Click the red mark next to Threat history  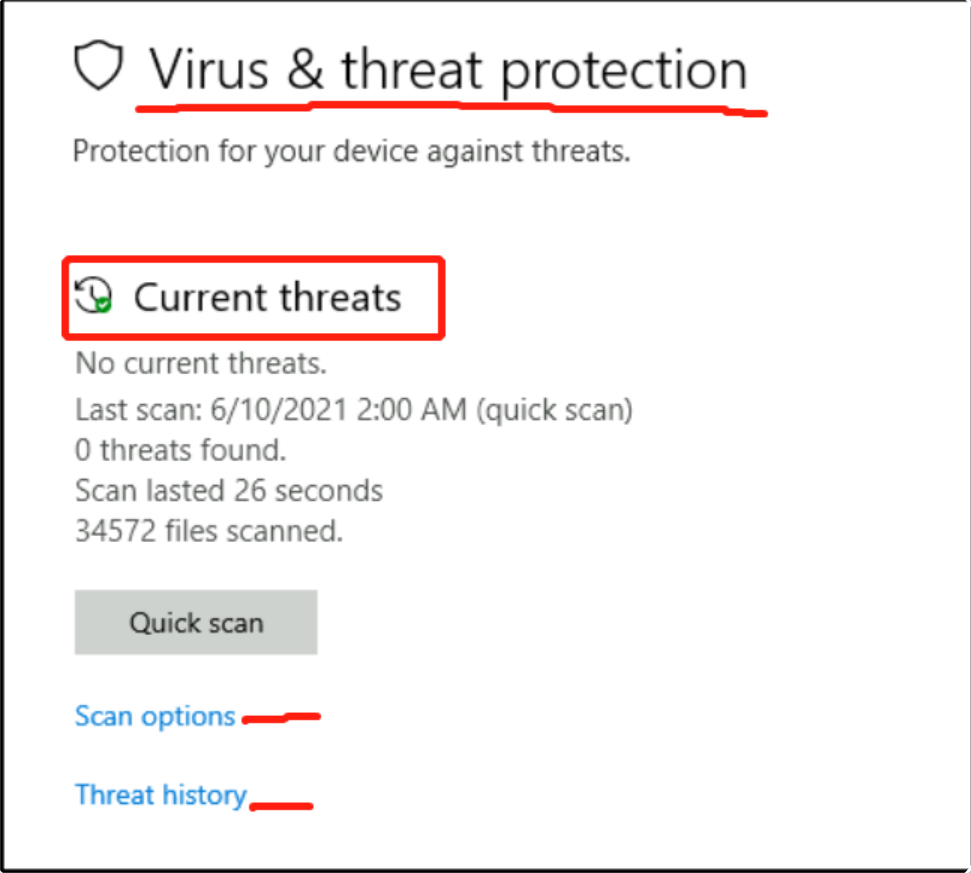[x=282, y=806]
